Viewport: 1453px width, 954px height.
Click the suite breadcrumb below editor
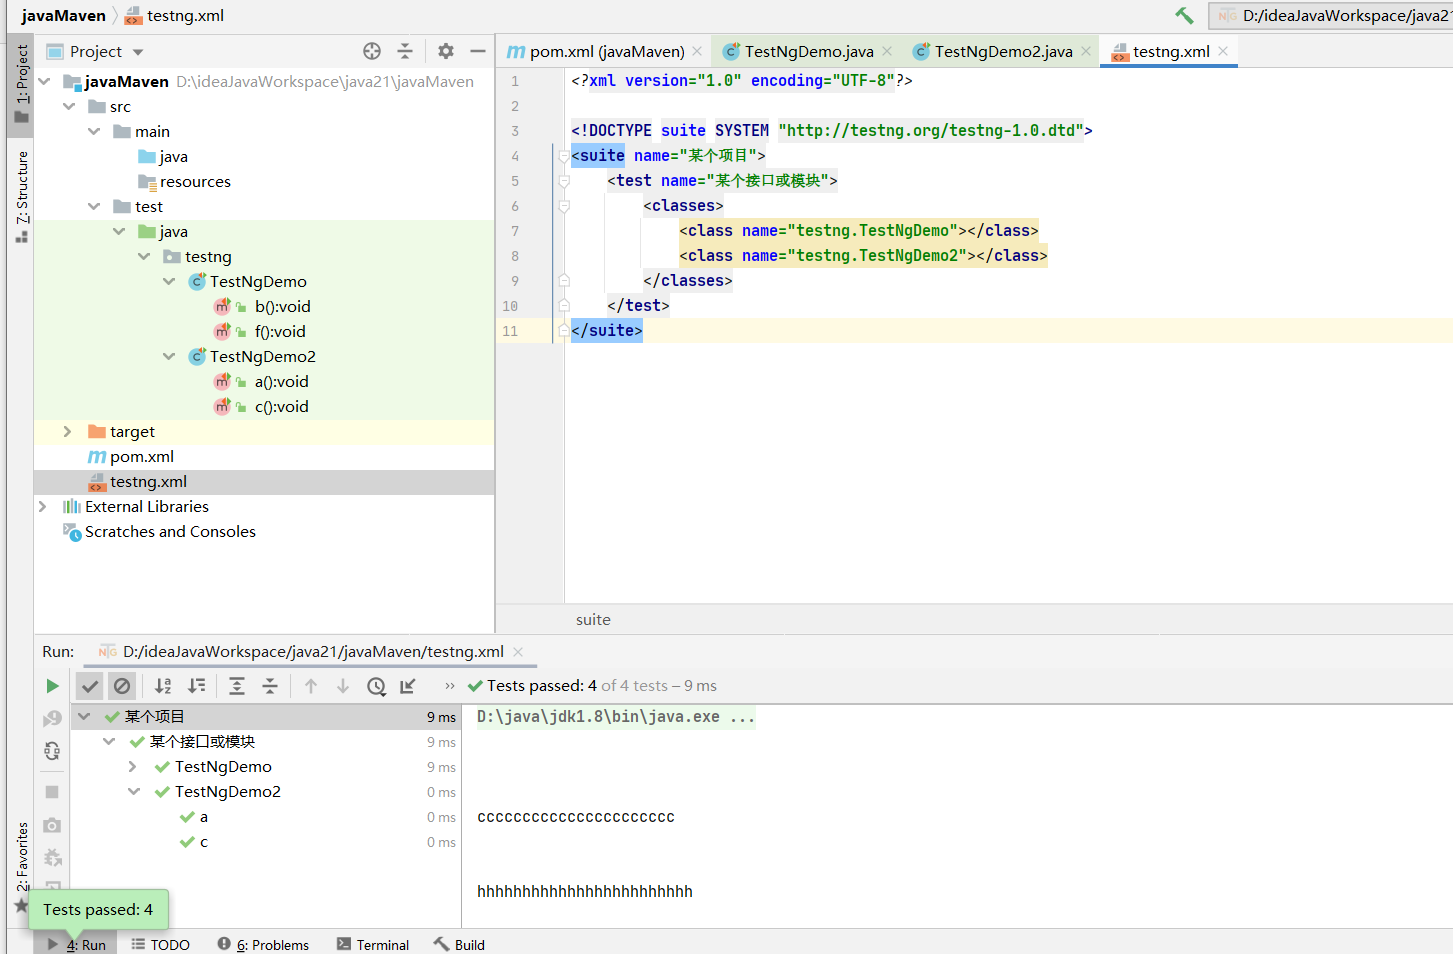coord(593,619)
